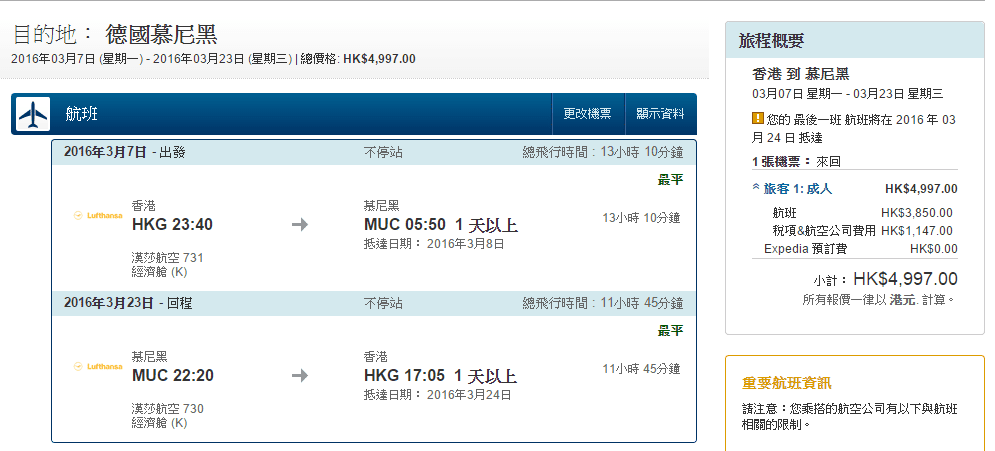Click the Lufthansa logo on the return flight

(x=97, y=366)
